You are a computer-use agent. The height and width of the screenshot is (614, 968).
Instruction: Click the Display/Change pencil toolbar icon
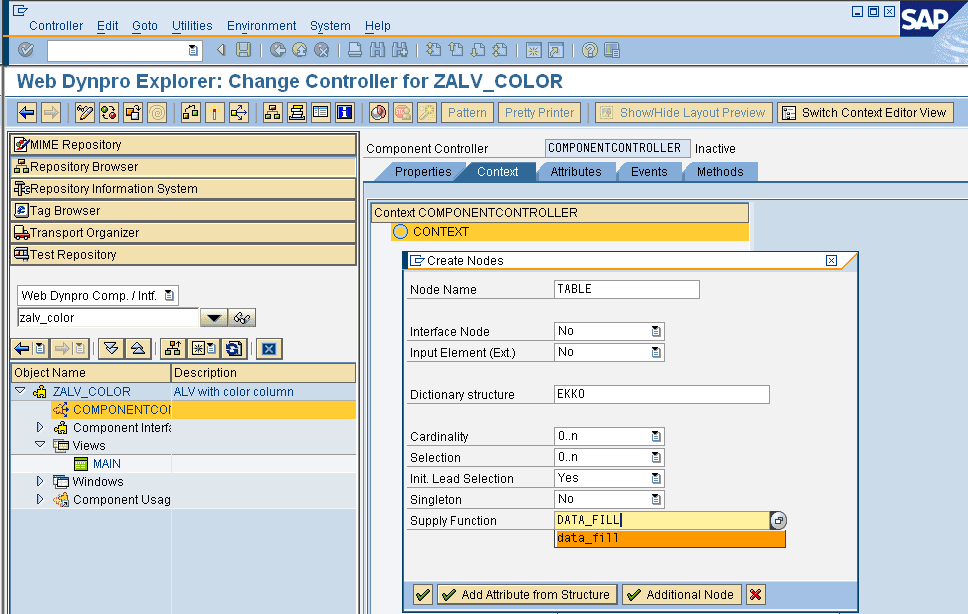(83, 113)
